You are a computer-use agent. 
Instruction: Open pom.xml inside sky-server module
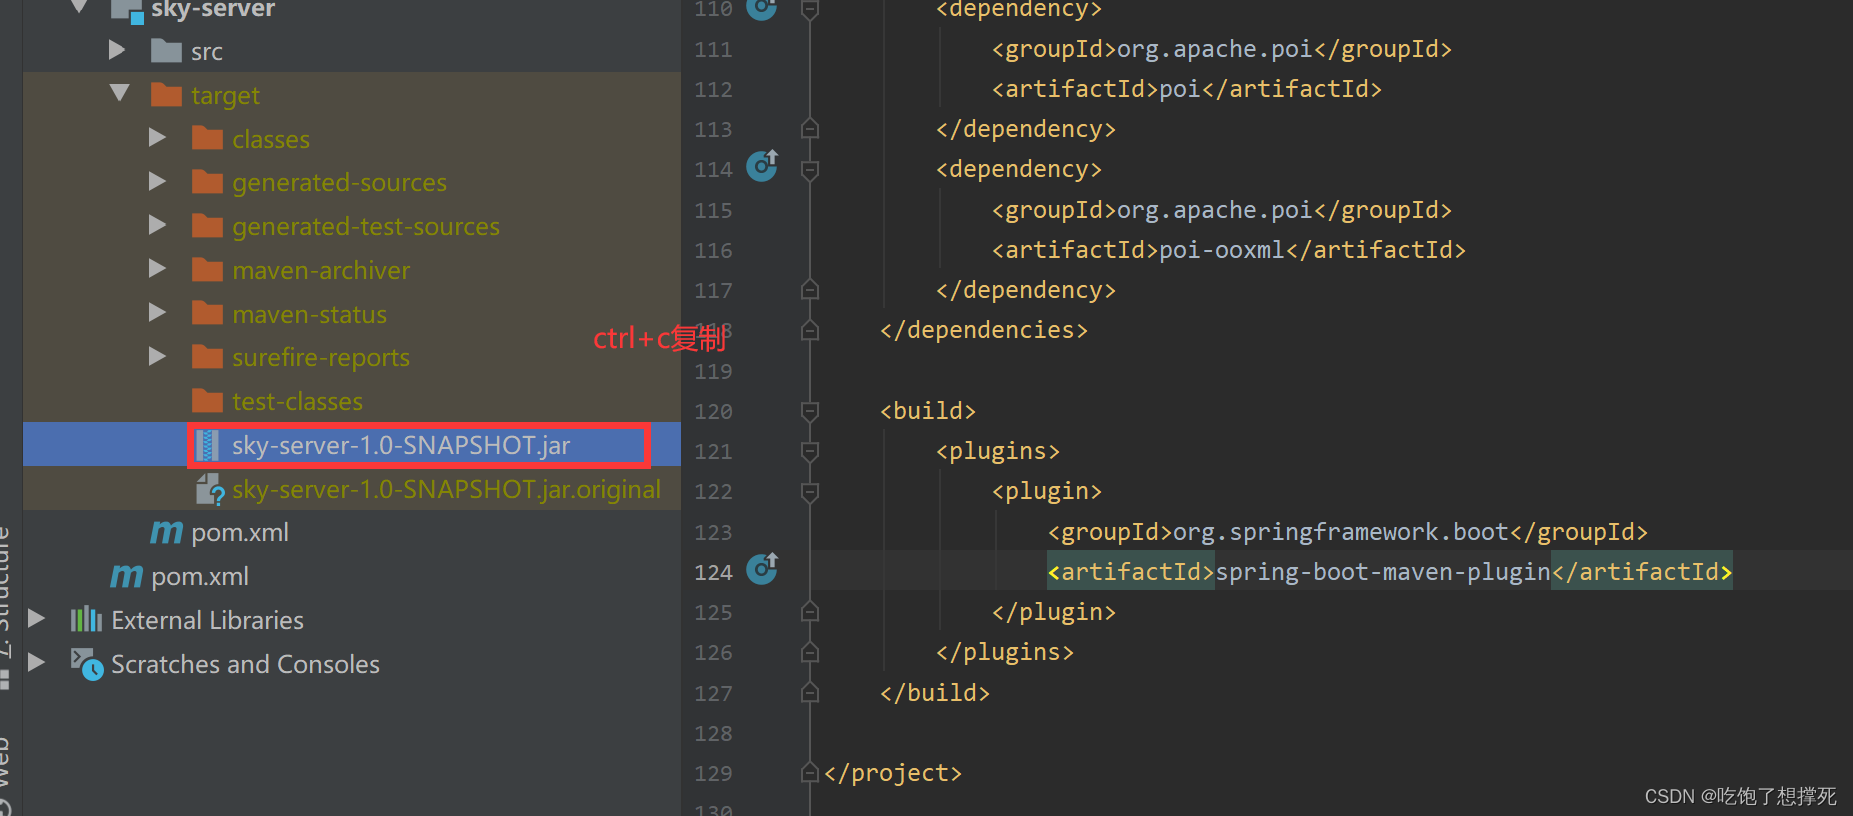[239, 532]
